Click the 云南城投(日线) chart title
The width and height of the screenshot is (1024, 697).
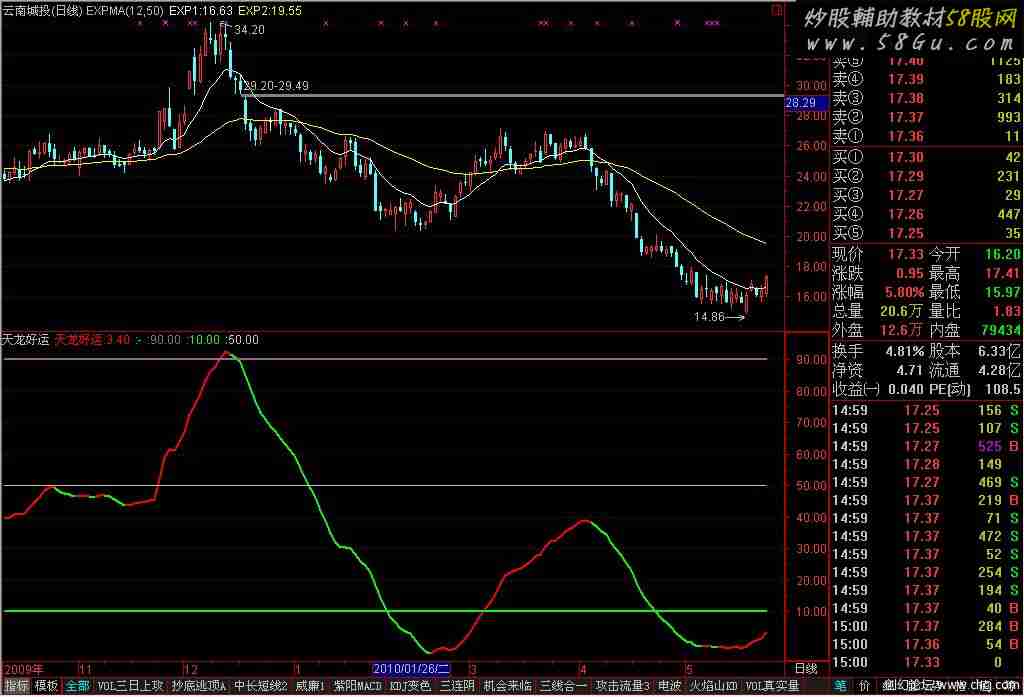(42, 9)
